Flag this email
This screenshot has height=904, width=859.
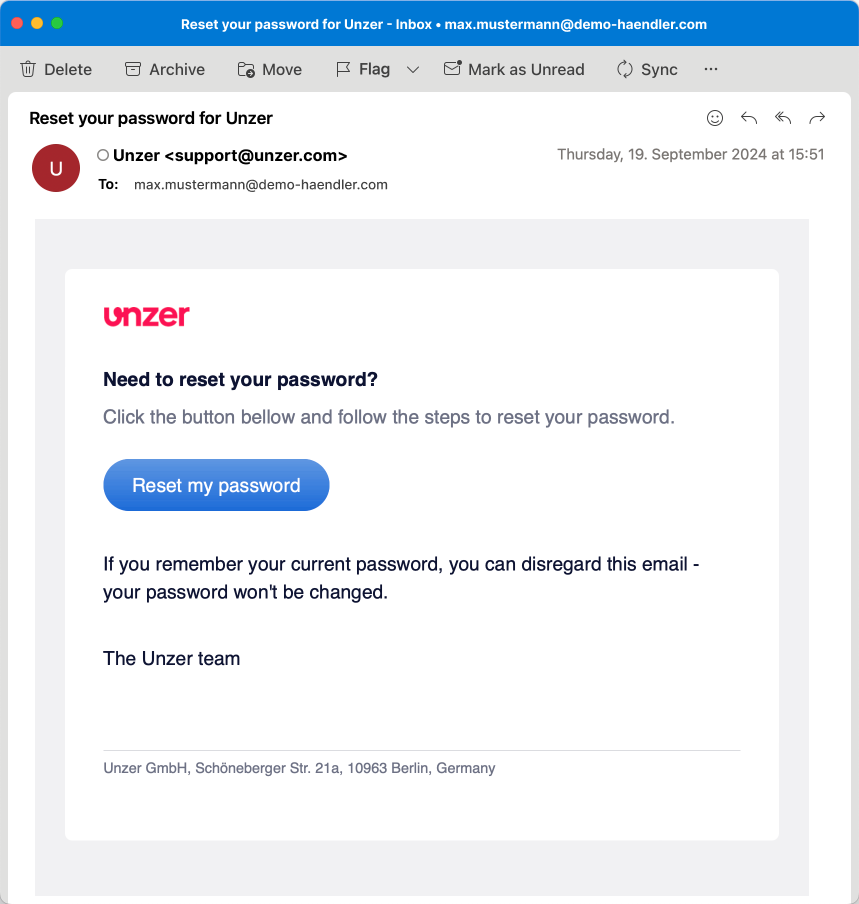[362, 69]
